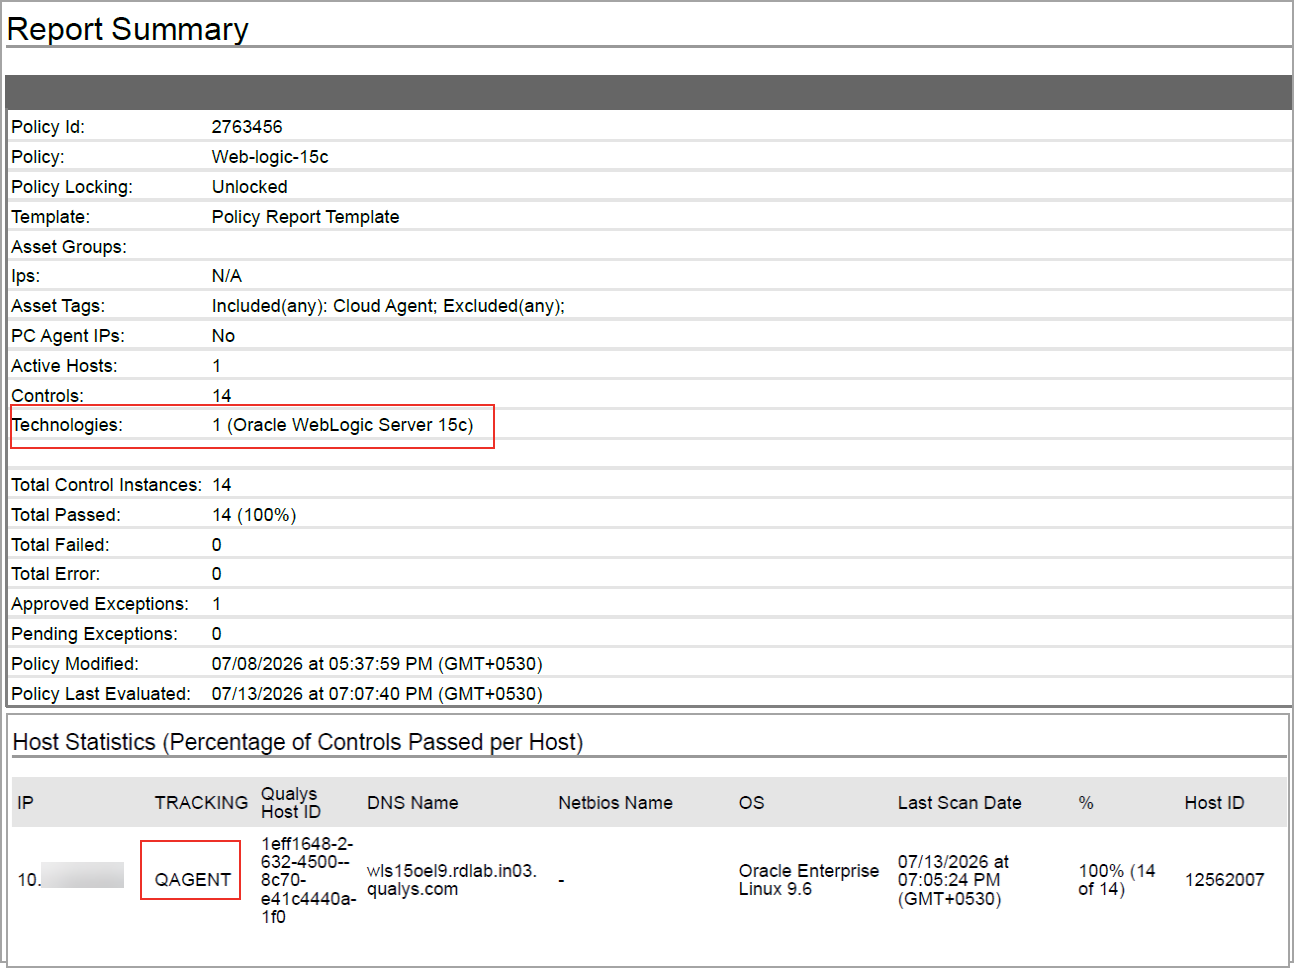Viewport: 1294px width, 968px height.
Task: Click the OS column header
Action: pyautogui.click(x=751, y=803)
